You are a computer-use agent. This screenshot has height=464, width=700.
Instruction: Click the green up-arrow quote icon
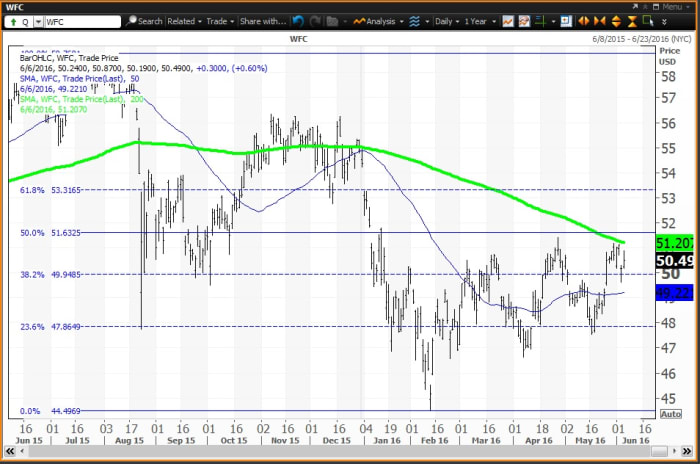tap(13, 22)
